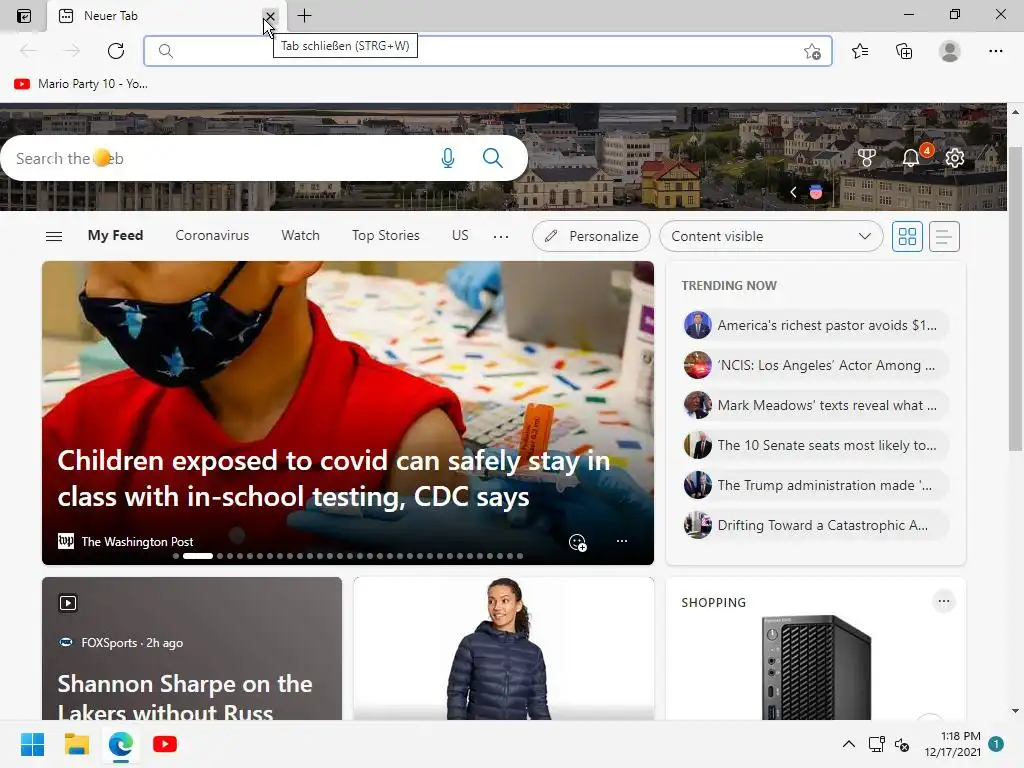The height and width of the screenshot is (768, 1024).
Task: Click the page vertical scrollbar thumb
Action: [x=1015, y=299]
